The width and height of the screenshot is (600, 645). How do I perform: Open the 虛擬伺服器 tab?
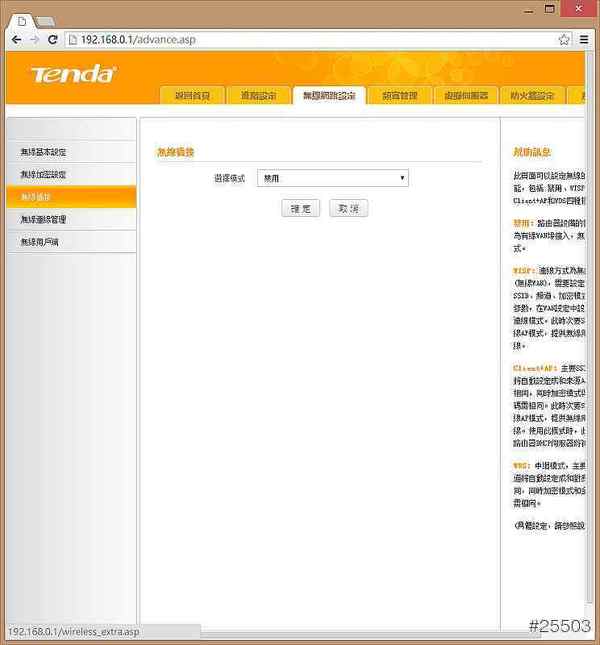point(466,95)
